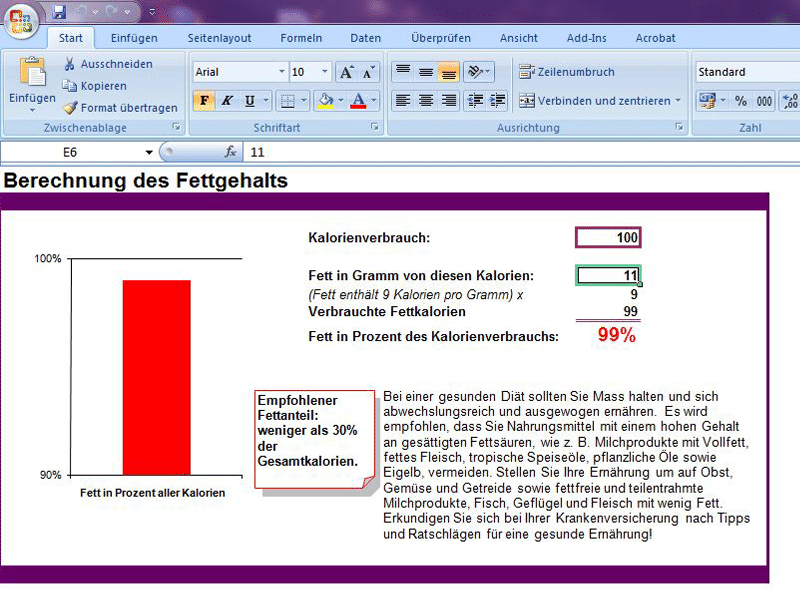Click the formula bar showing 11
Image resolution: width=800 pixels, height=600 pixels.
[x=522, y=152]
